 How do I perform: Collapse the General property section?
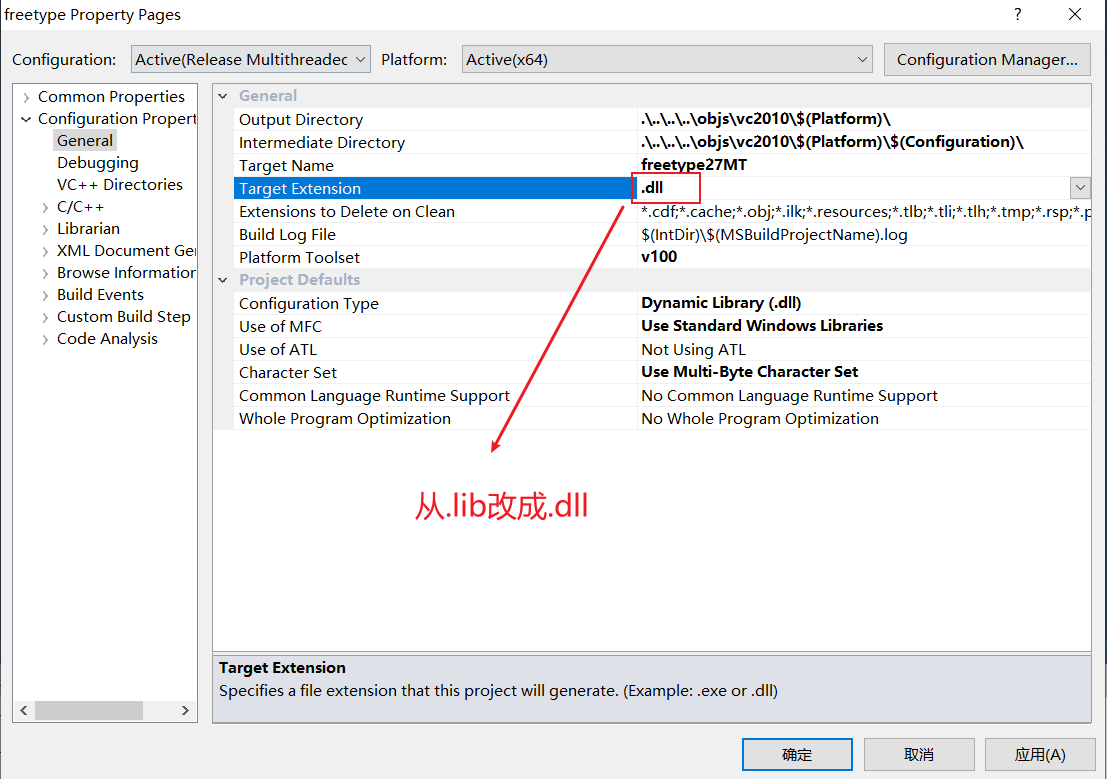tap(224, 96)
